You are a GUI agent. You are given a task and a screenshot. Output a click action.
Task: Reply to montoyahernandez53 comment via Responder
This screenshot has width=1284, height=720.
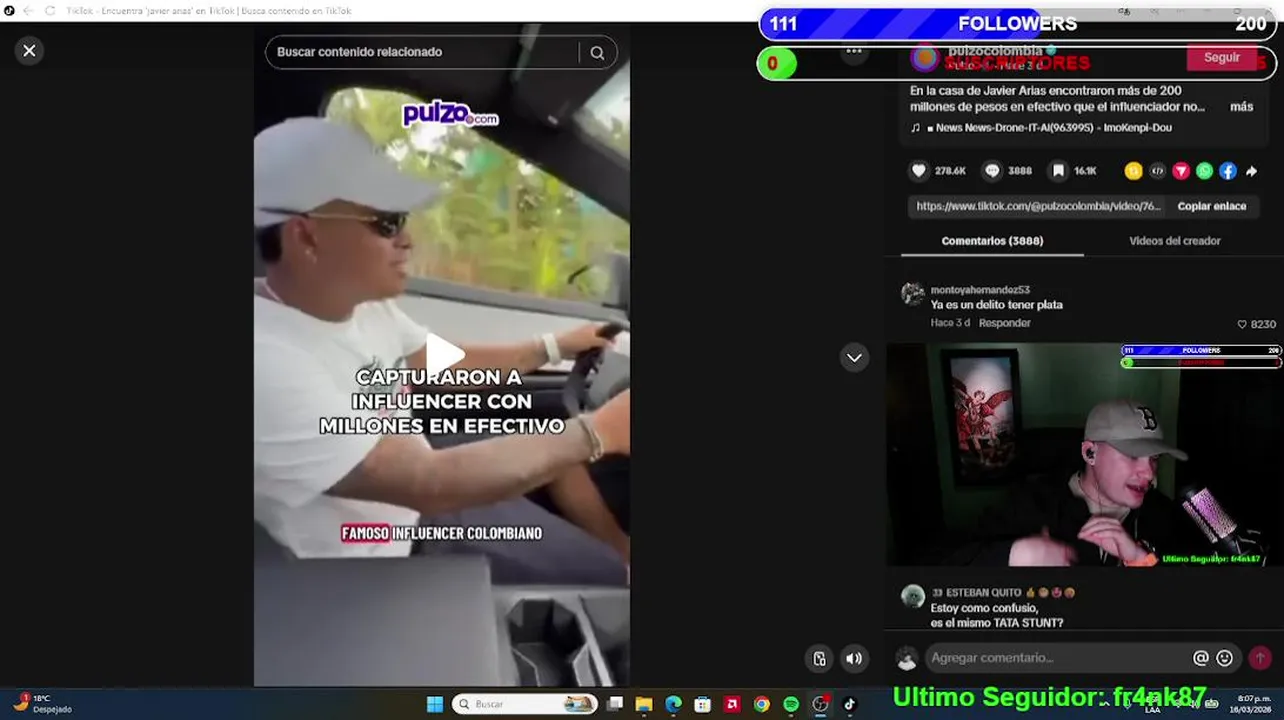[x=1004, y=323]
